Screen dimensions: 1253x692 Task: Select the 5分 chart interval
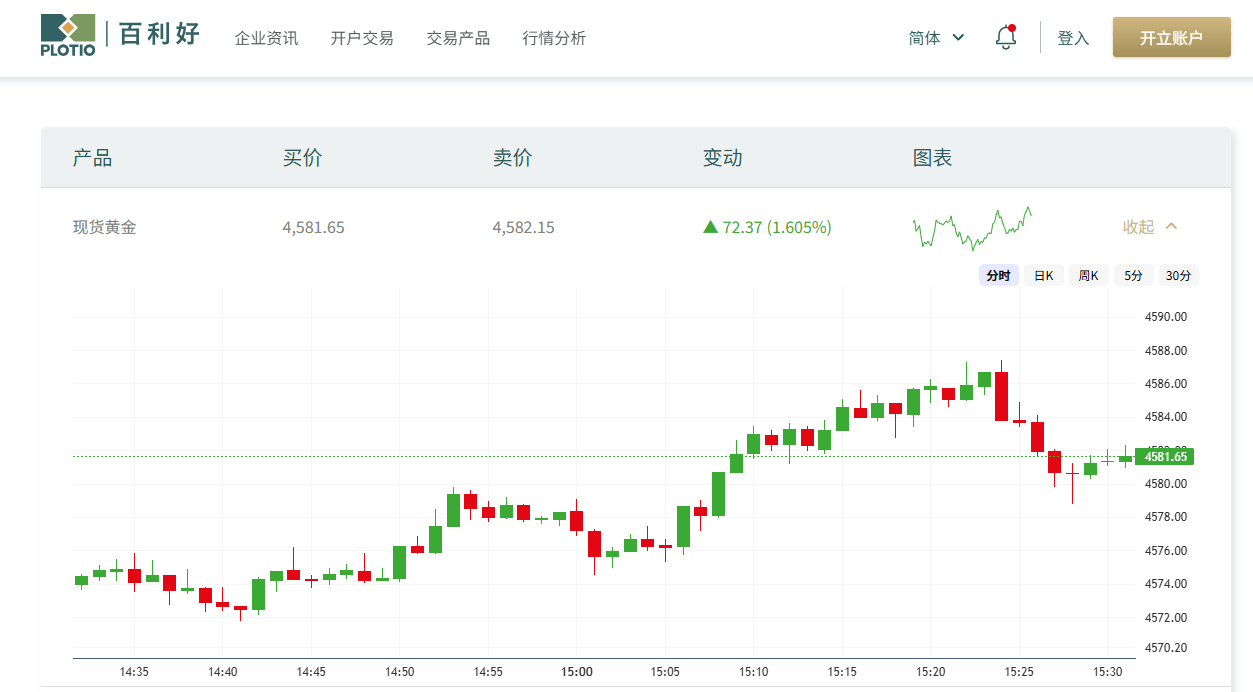point(1133,276)
